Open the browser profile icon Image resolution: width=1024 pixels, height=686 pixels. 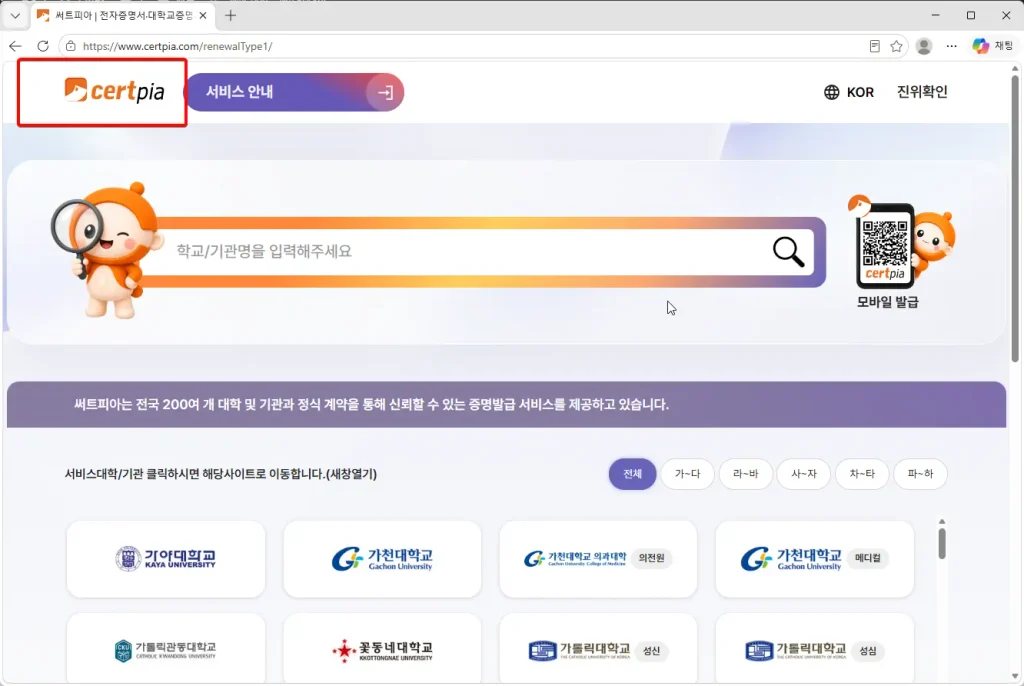923,46
